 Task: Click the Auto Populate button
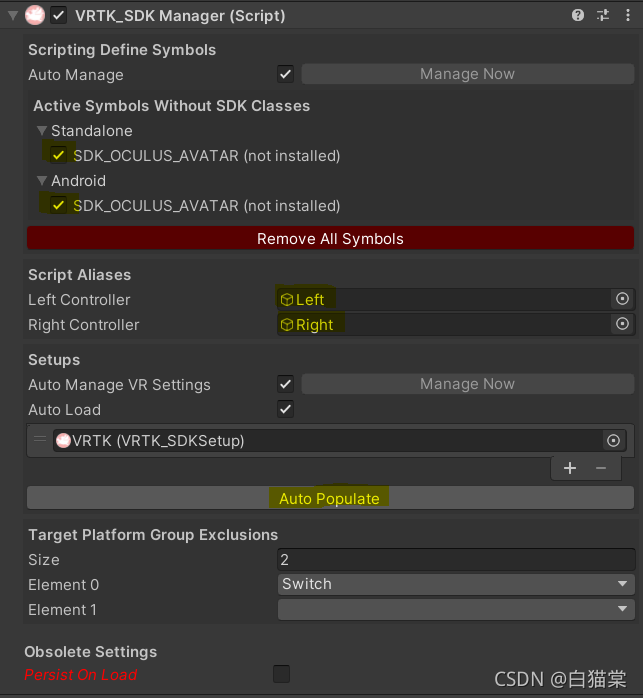point(330,498)
